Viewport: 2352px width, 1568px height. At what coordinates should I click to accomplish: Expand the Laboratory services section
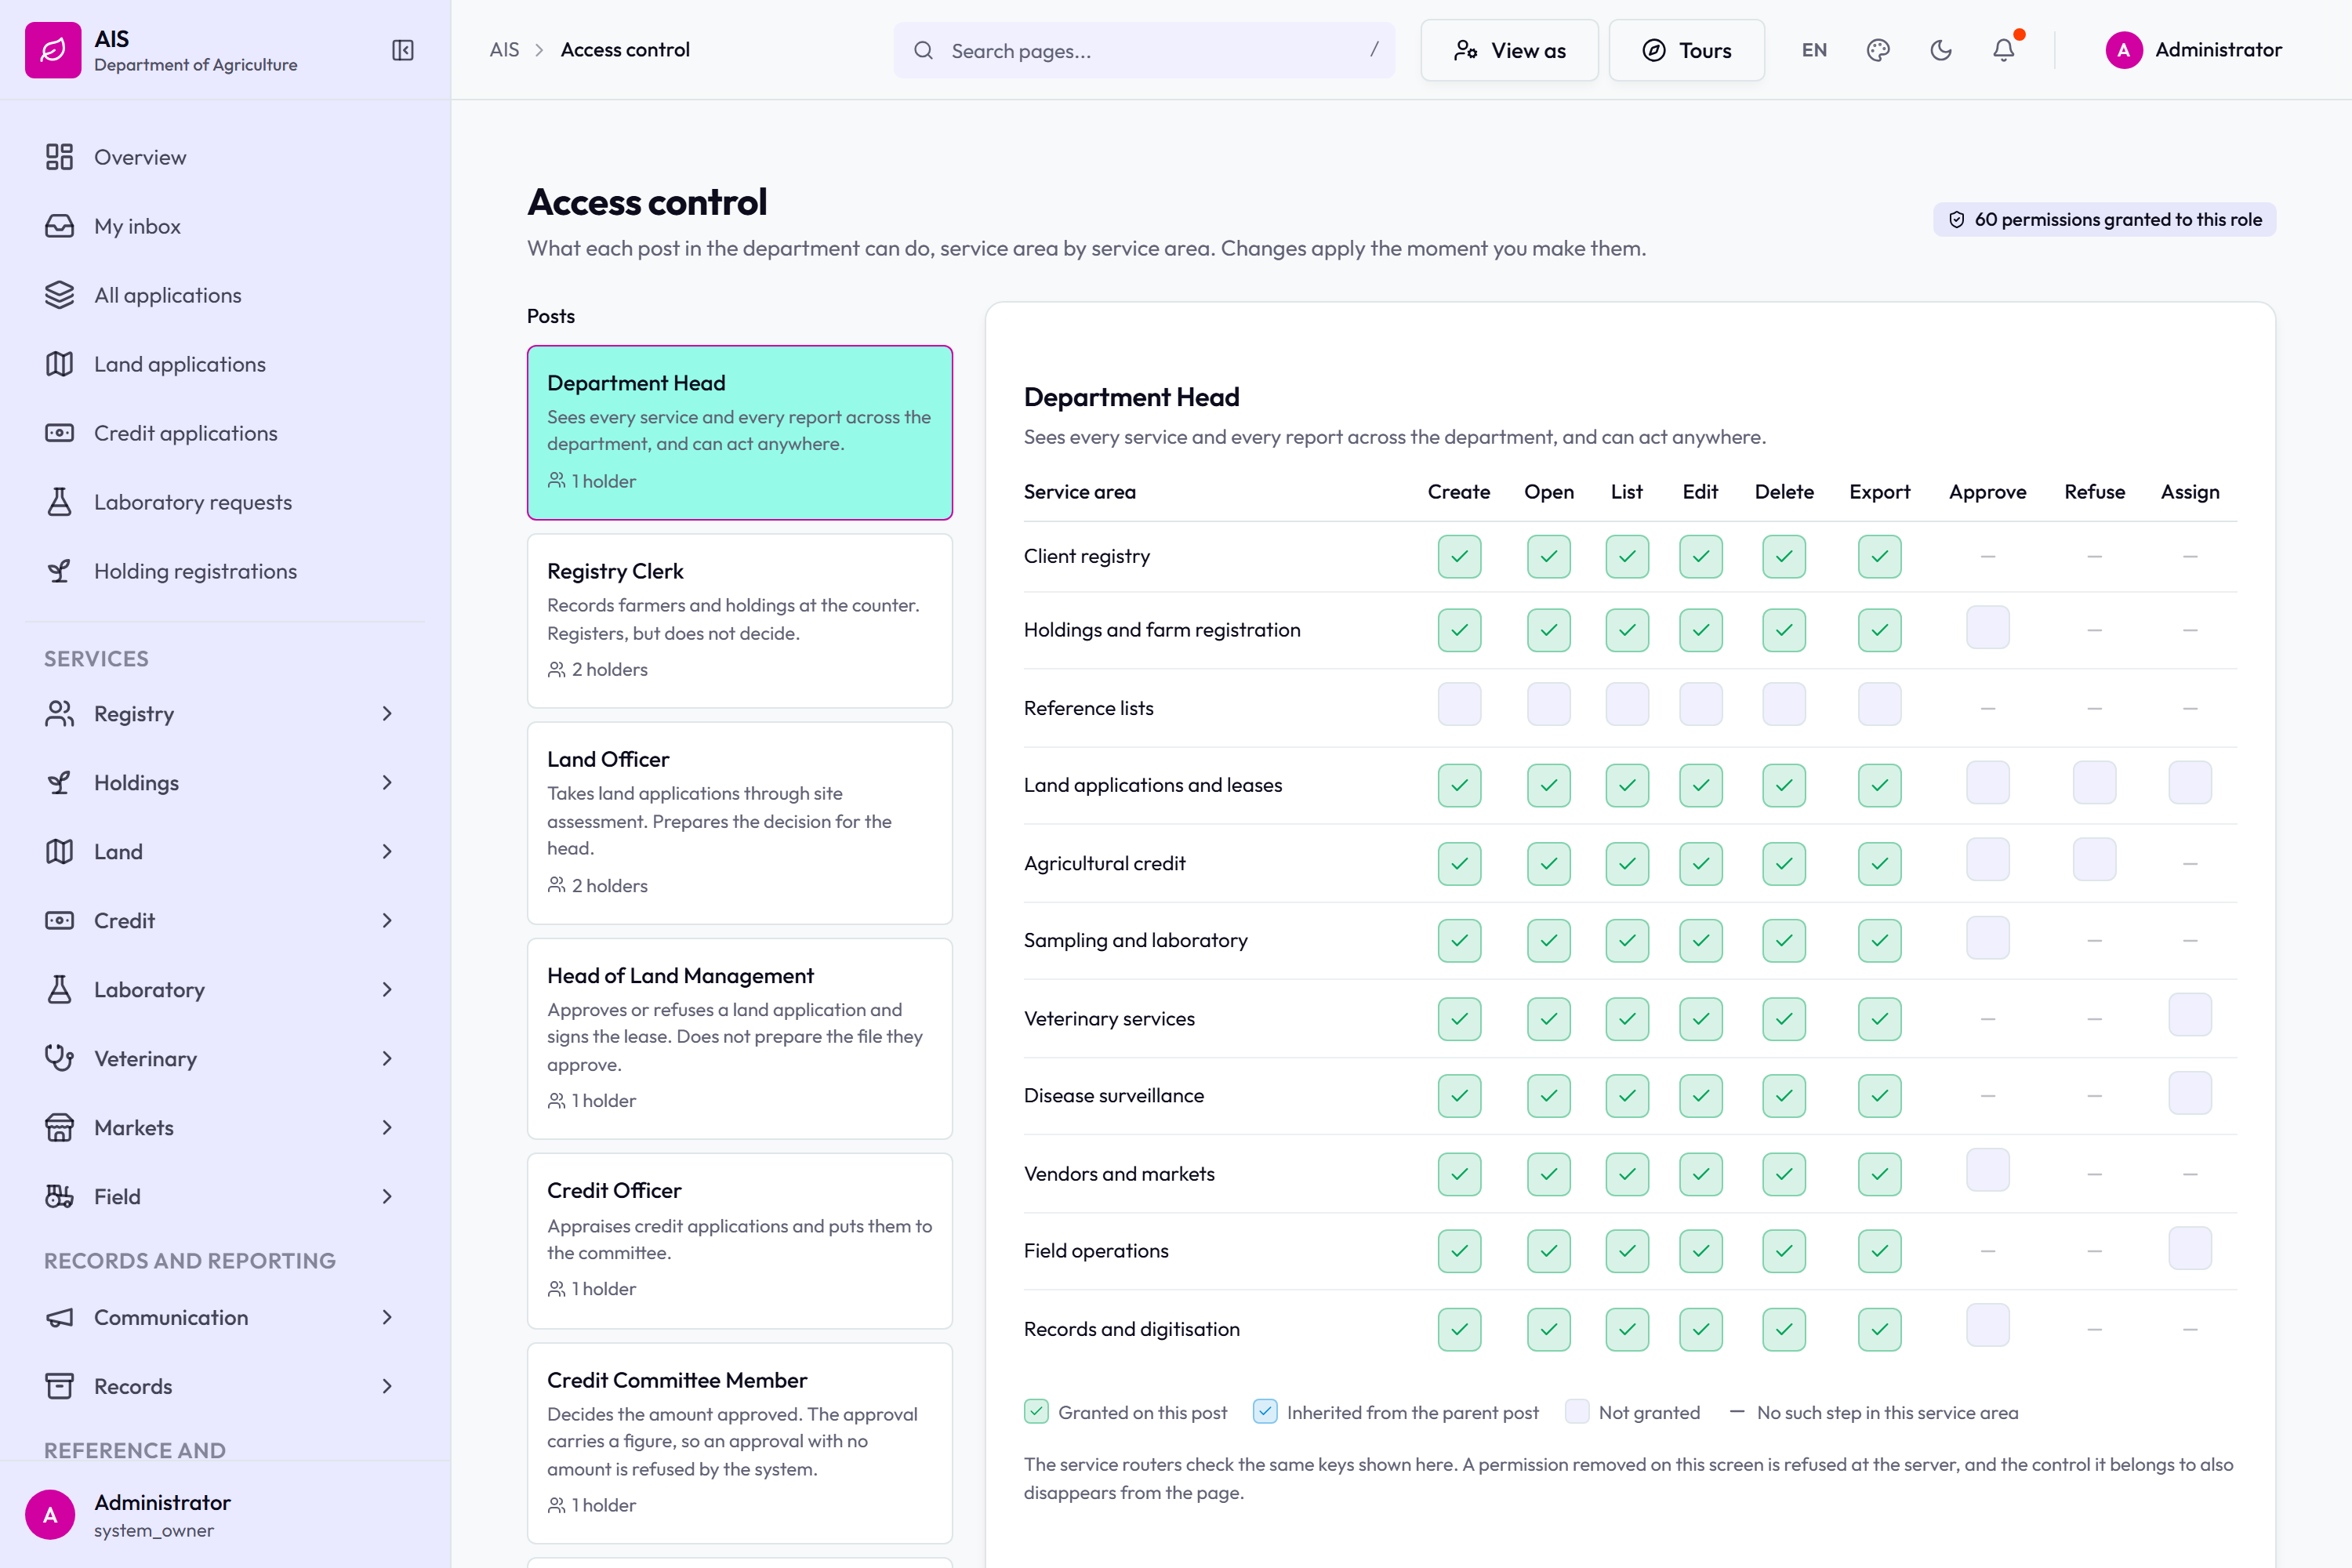[x=225, y=990]
